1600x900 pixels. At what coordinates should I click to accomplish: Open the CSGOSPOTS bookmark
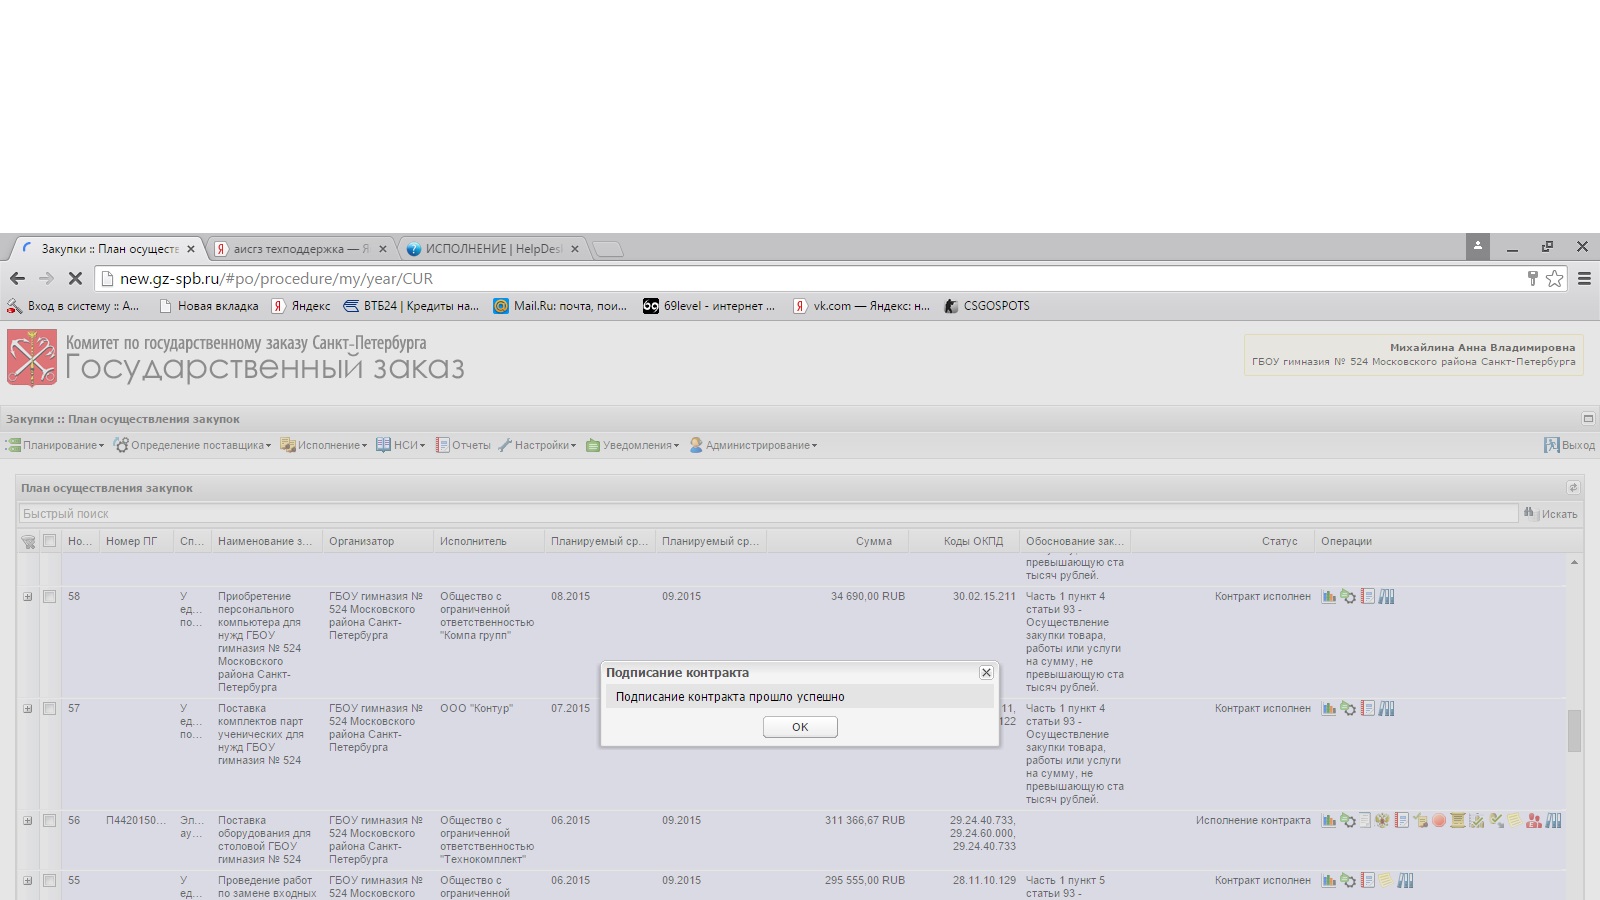coord(987,306)
